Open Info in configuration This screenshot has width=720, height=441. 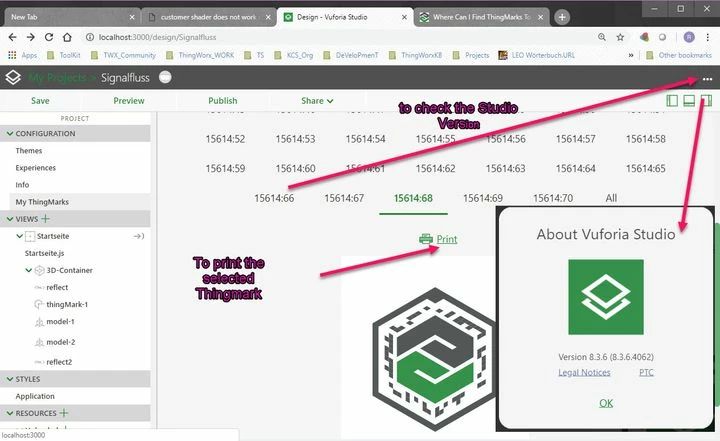22,185
